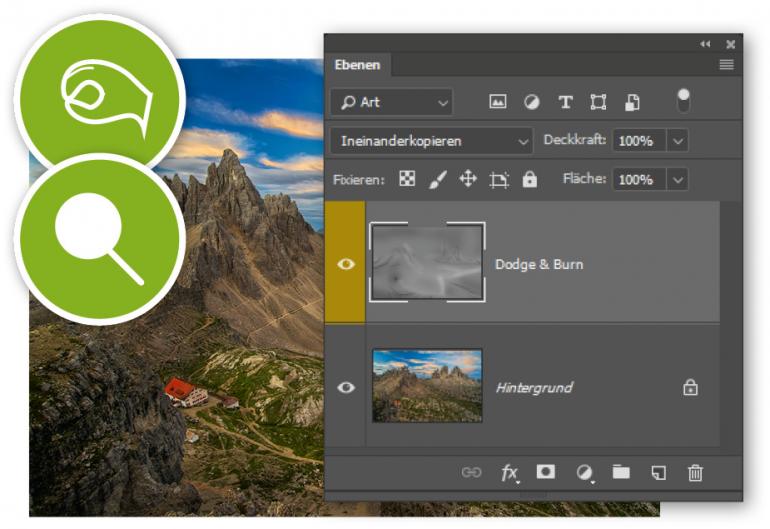
Task: Add a layer mask
Action: coord(546,472)
